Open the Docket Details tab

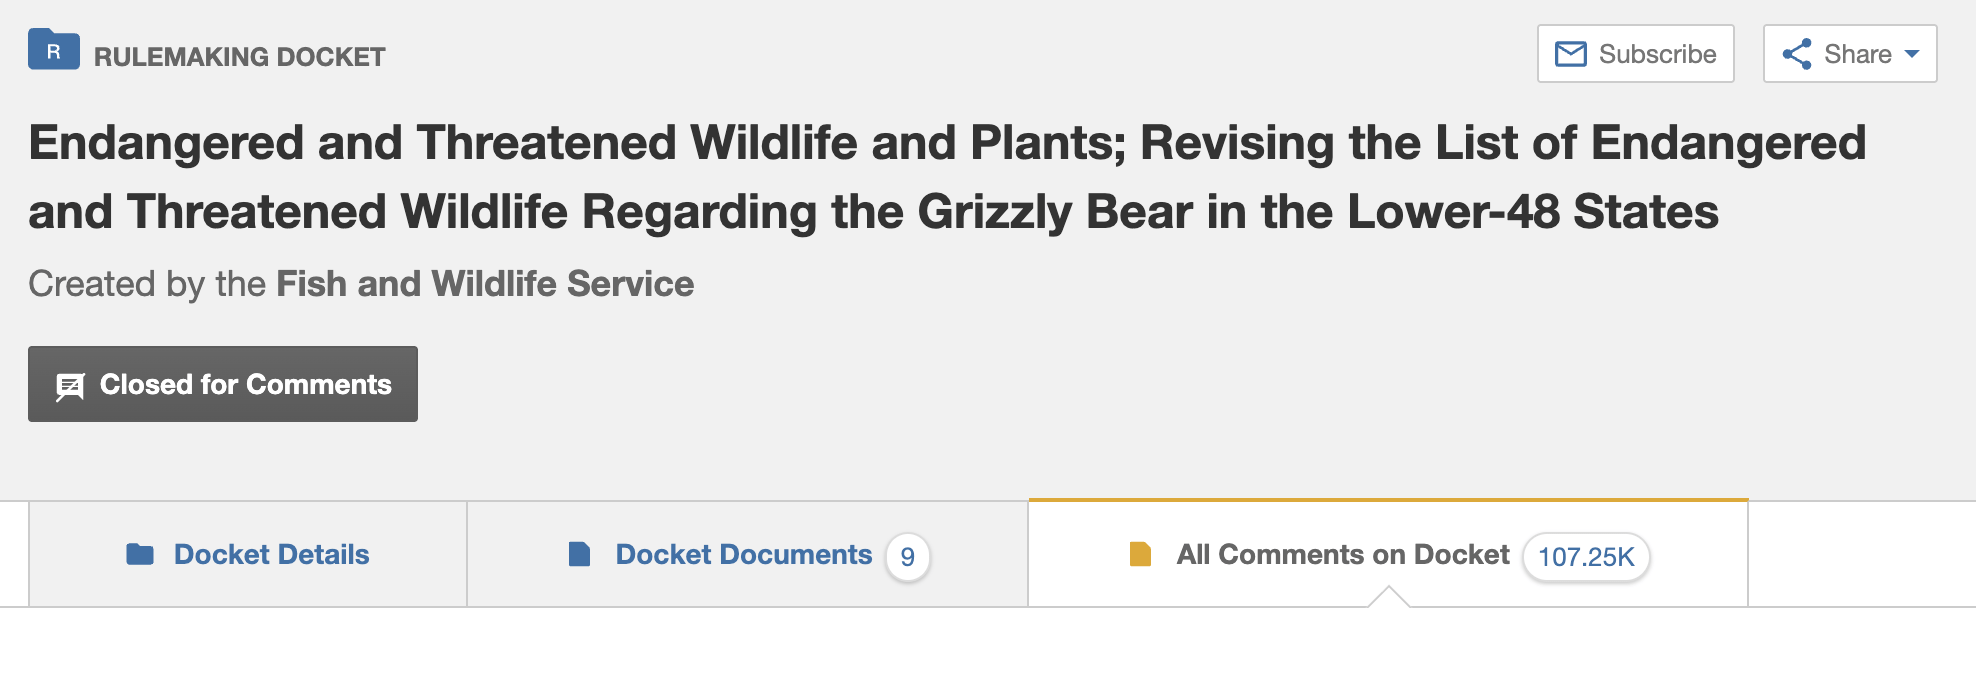coord(248,554)
